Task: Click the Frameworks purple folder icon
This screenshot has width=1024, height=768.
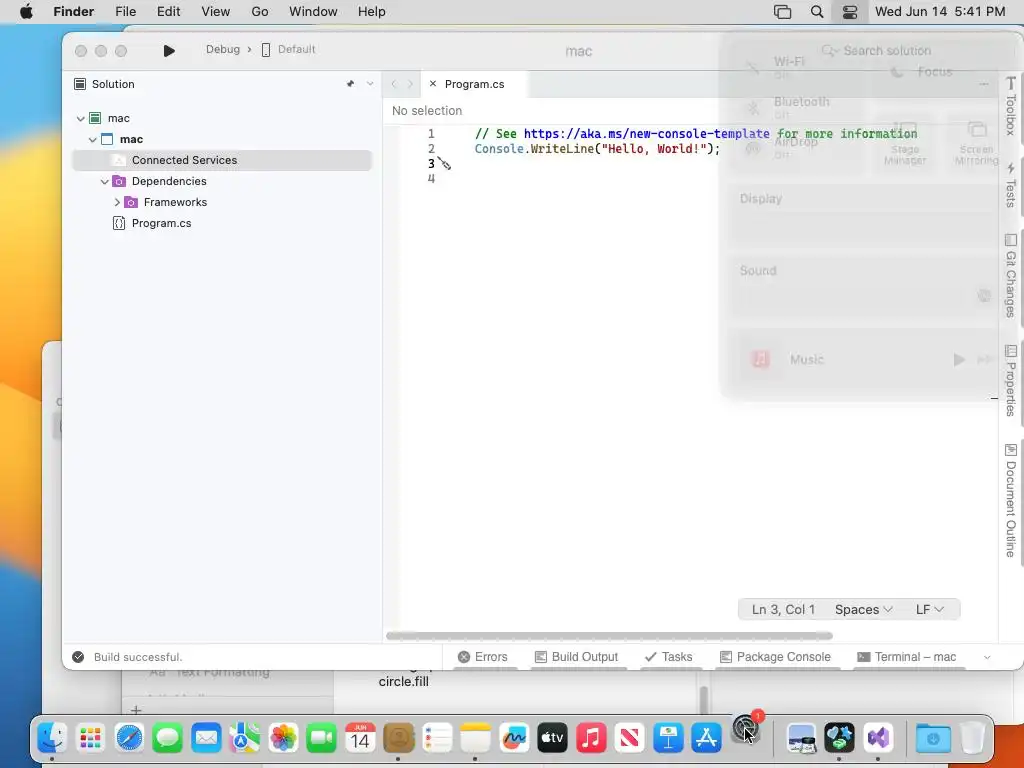Action: (131, 202)
